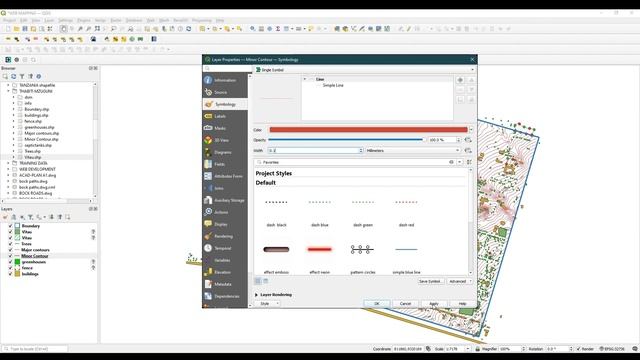
Task: Click Add Group icon in Layers panel
Action: 13,217
